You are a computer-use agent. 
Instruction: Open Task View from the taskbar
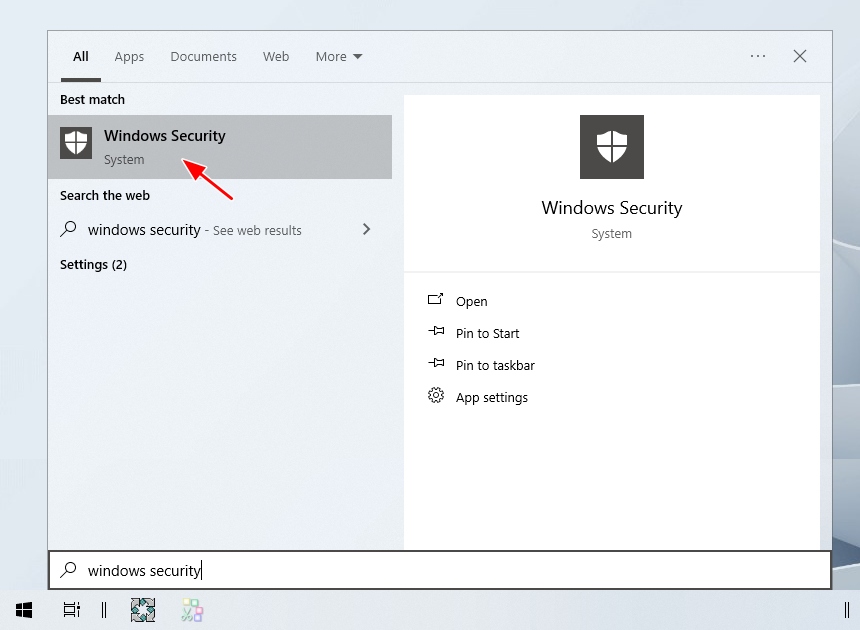click(x=71, y=609)
